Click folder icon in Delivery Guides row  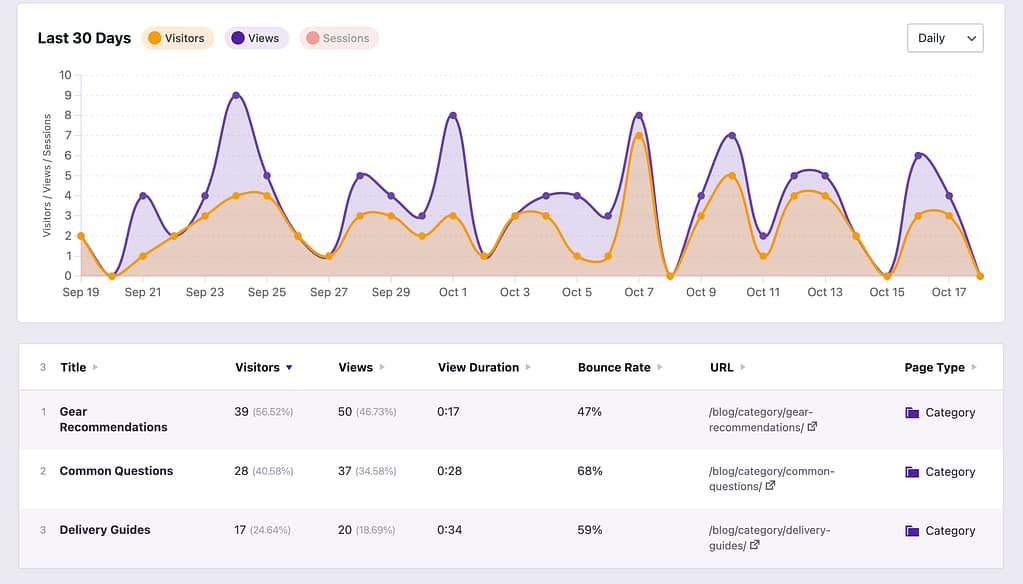click(911, 530)
